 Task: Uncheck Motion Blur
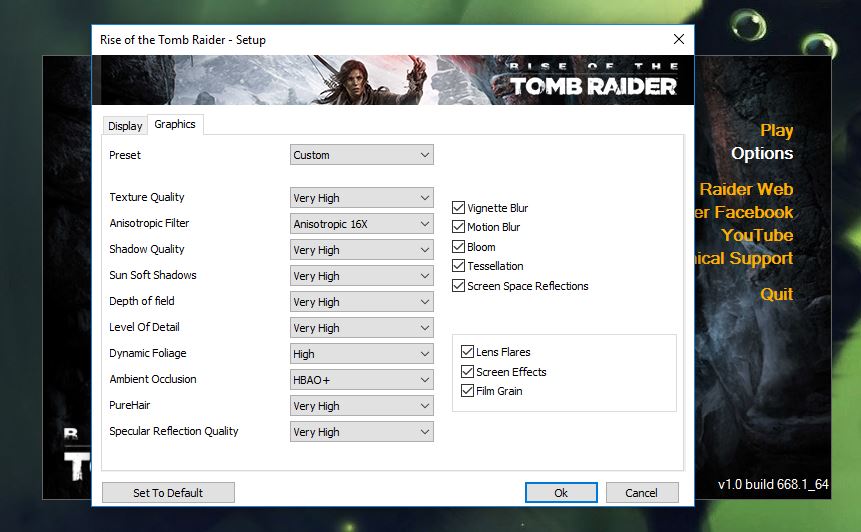[459, 227]
